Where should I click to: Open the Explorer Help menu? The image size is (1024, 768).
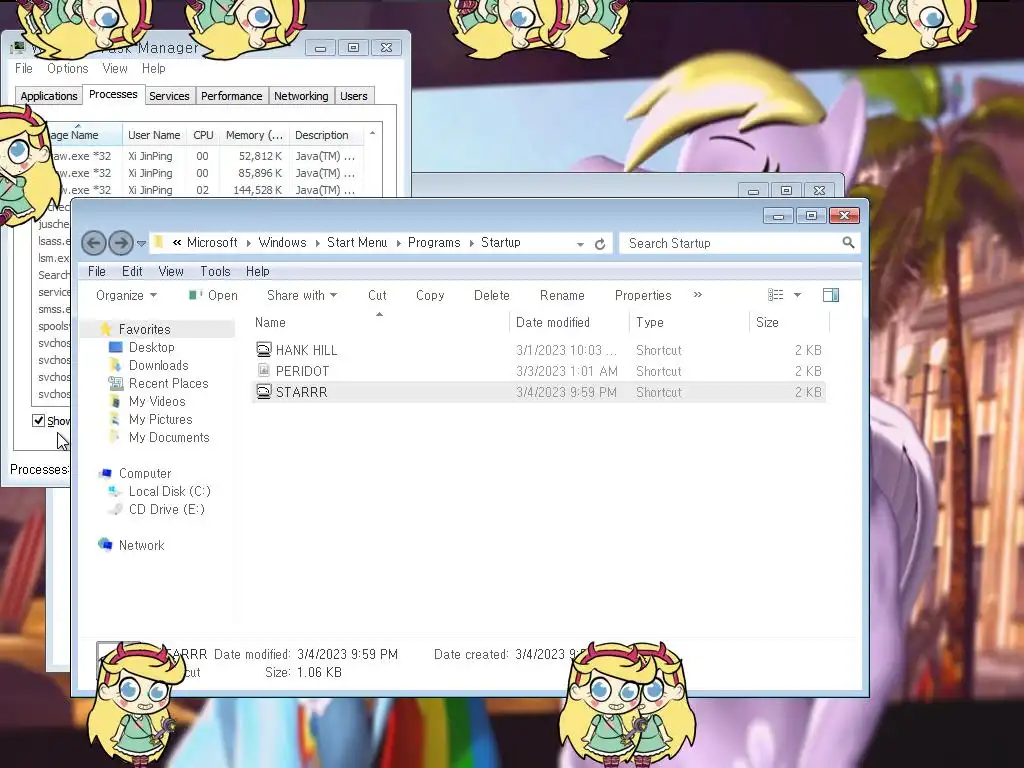[x=257, y=271]
